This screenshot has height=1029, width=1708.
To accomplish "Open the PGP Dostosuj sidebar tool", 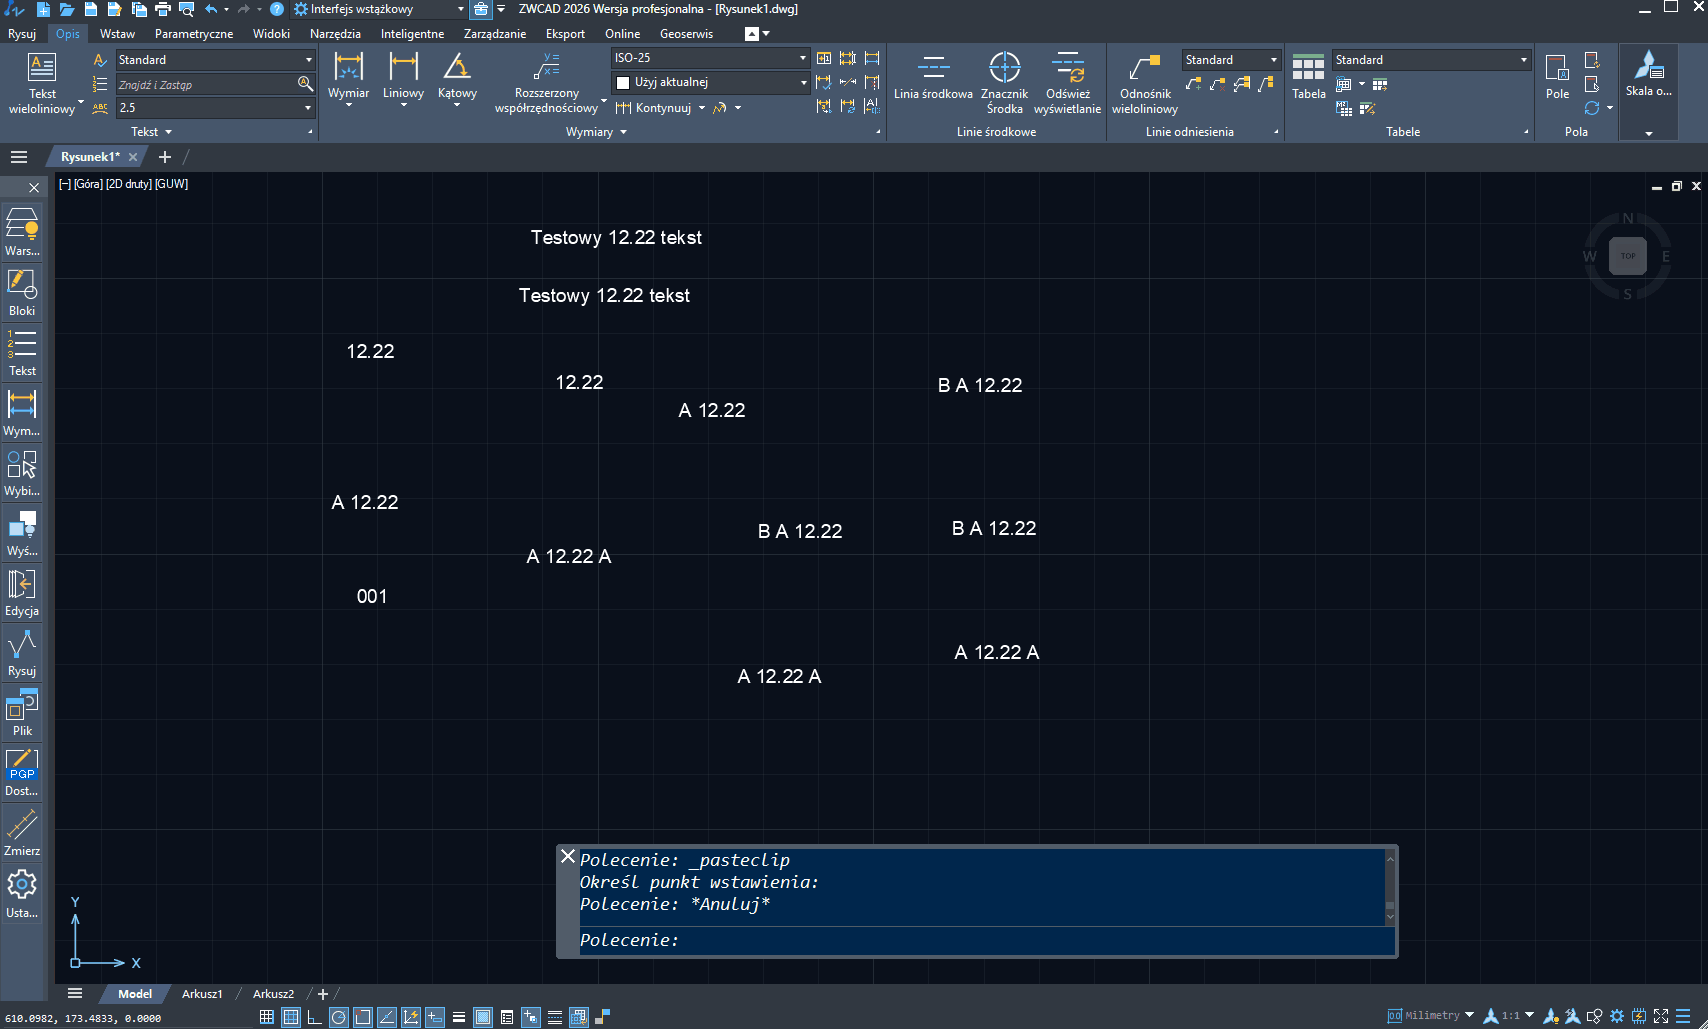I will (22, 772).
